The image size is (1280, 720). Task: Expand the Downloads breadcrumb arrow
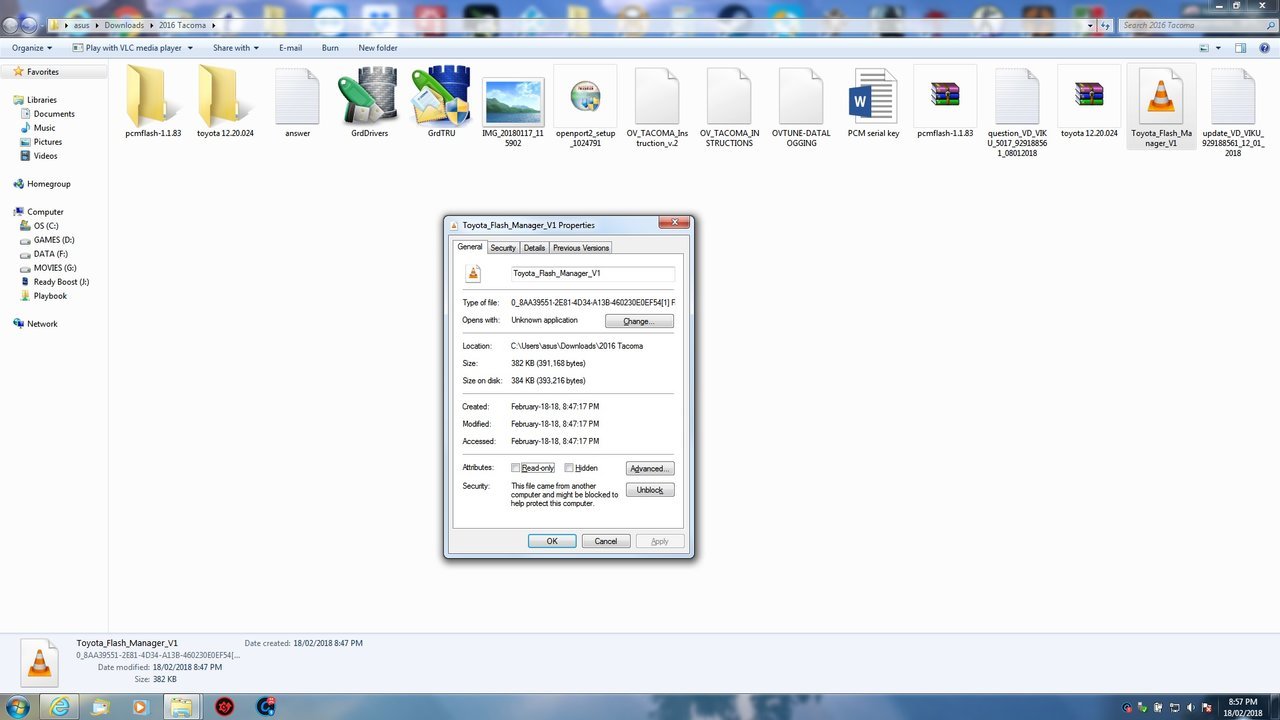pos(152,25)
